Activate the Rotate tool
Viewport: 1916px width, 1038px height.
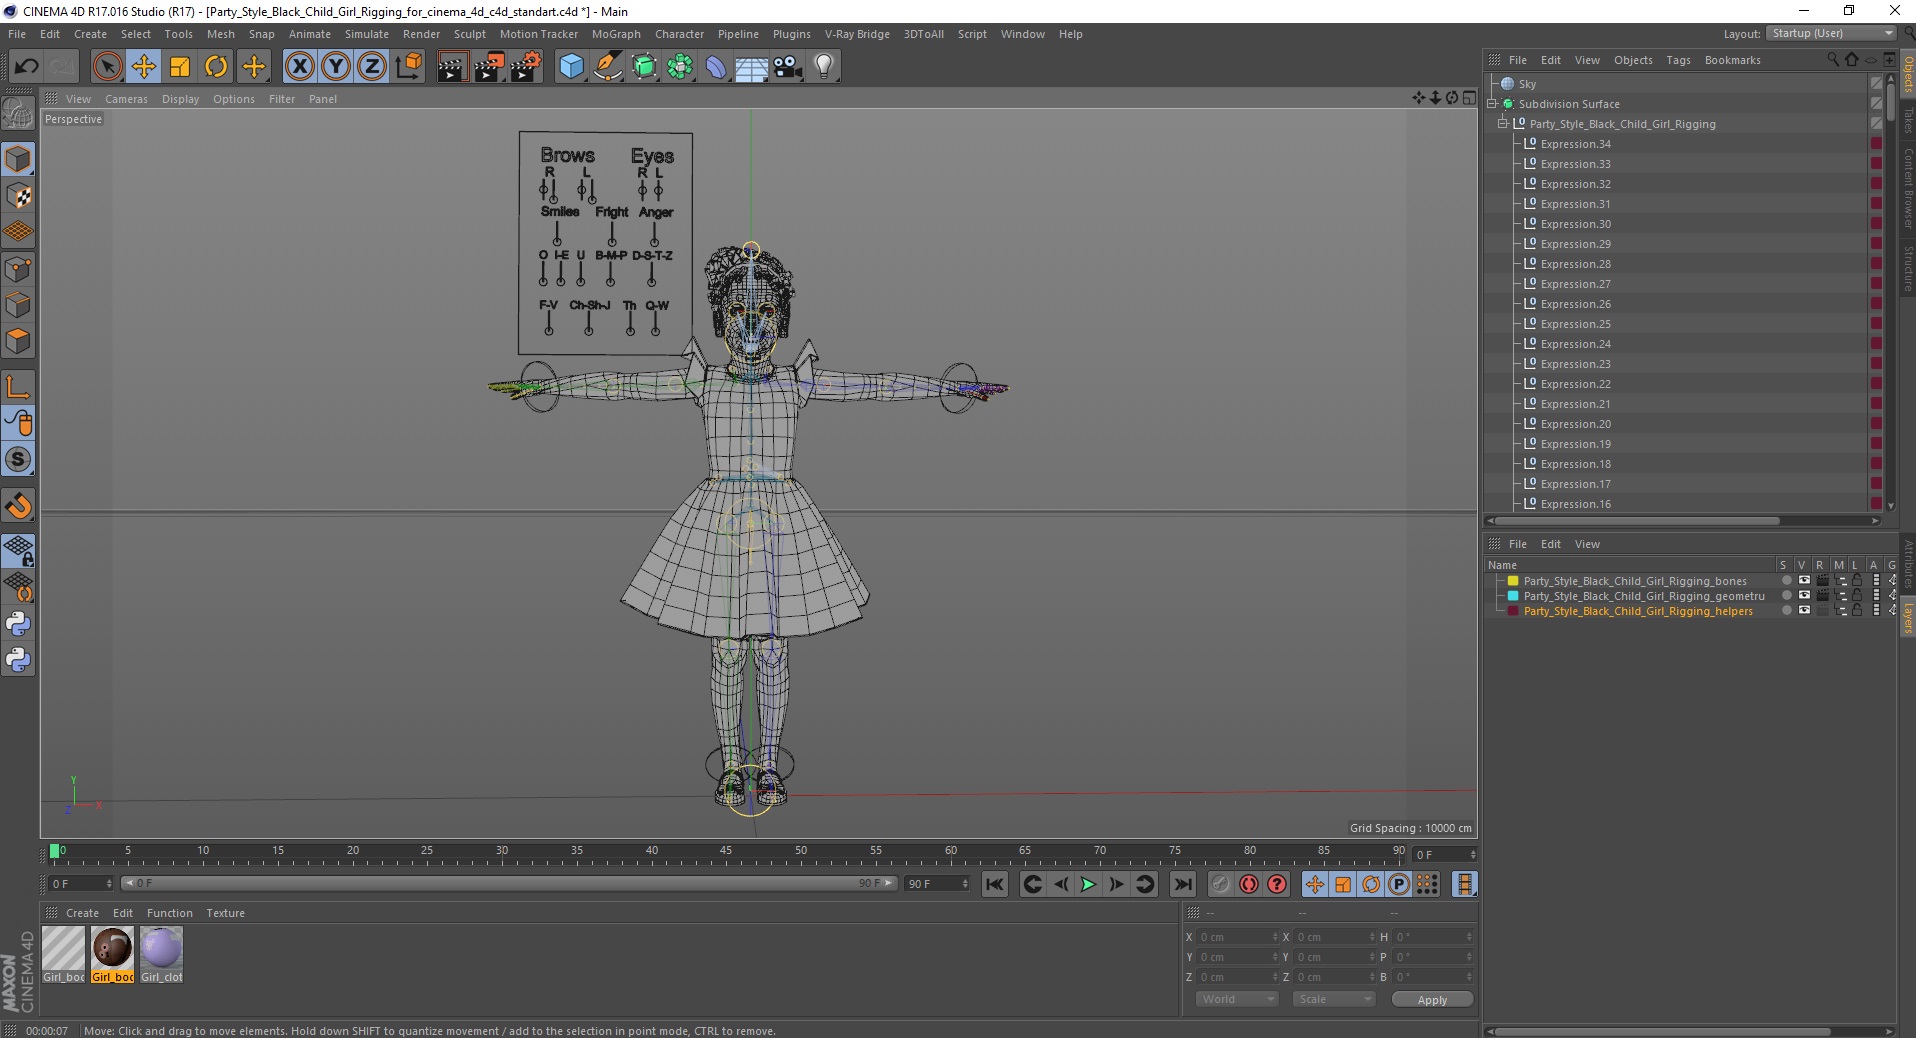216,67
